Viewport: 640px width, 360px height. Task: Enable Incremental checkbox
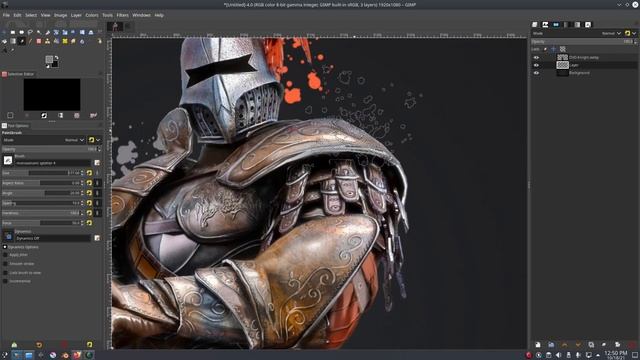click(5, 281)
